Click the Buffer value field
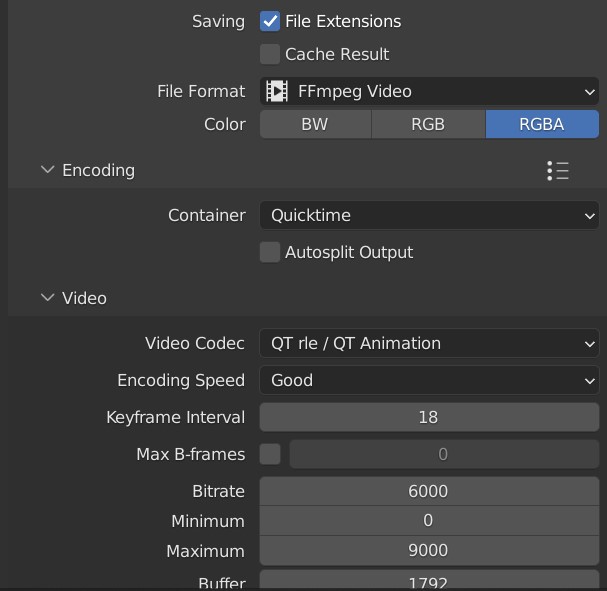Screen dimensions: 607x591 (429, 579)
